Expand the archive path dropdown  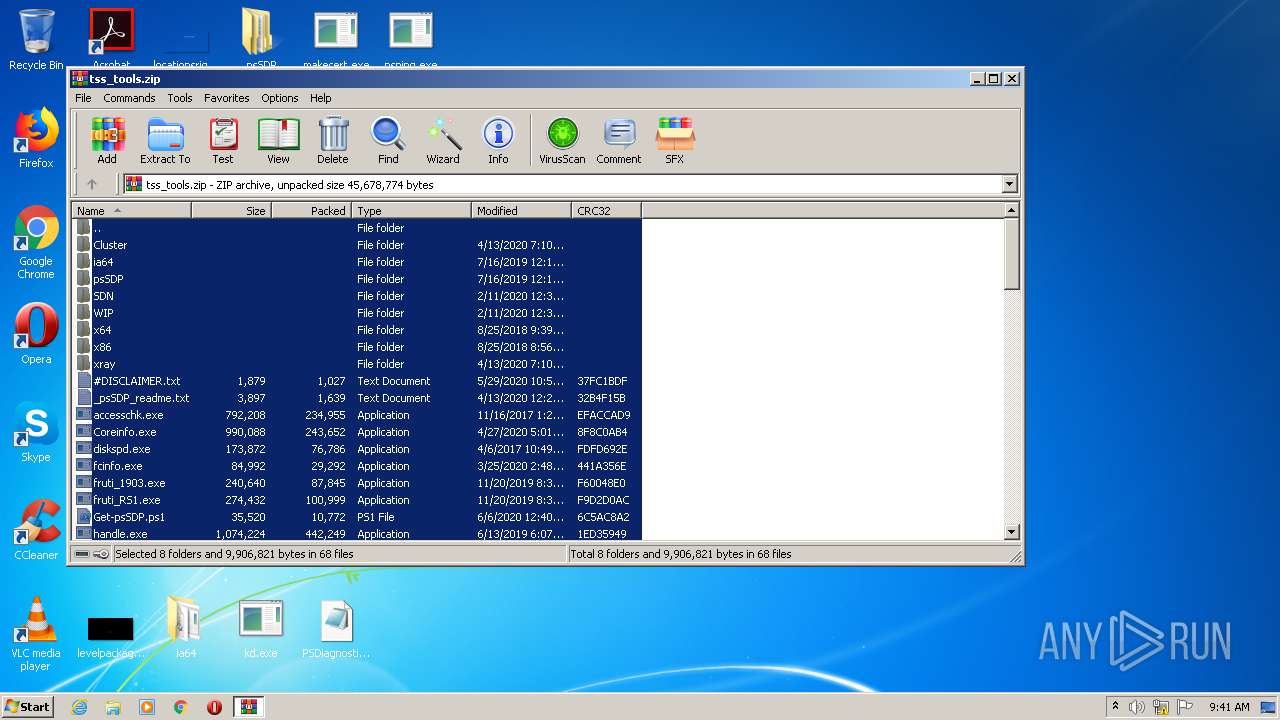point(1009,184)
